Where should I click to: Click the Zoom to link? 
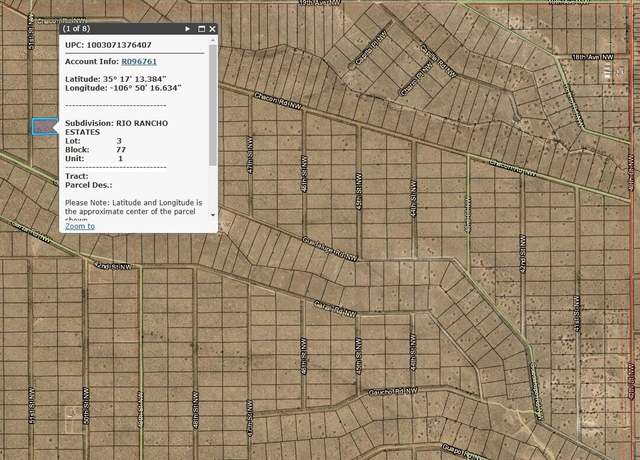pos(80,226)
